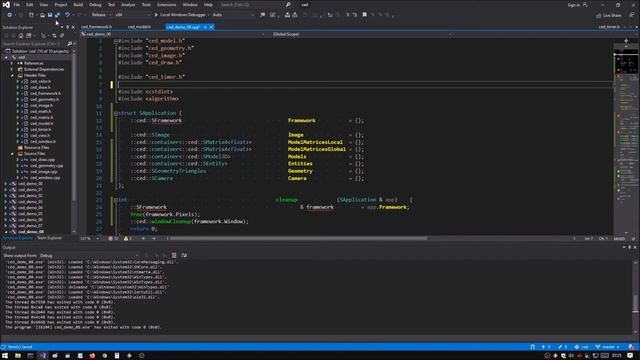
Task: Open the Analyze menu
Action: (128, 4)
